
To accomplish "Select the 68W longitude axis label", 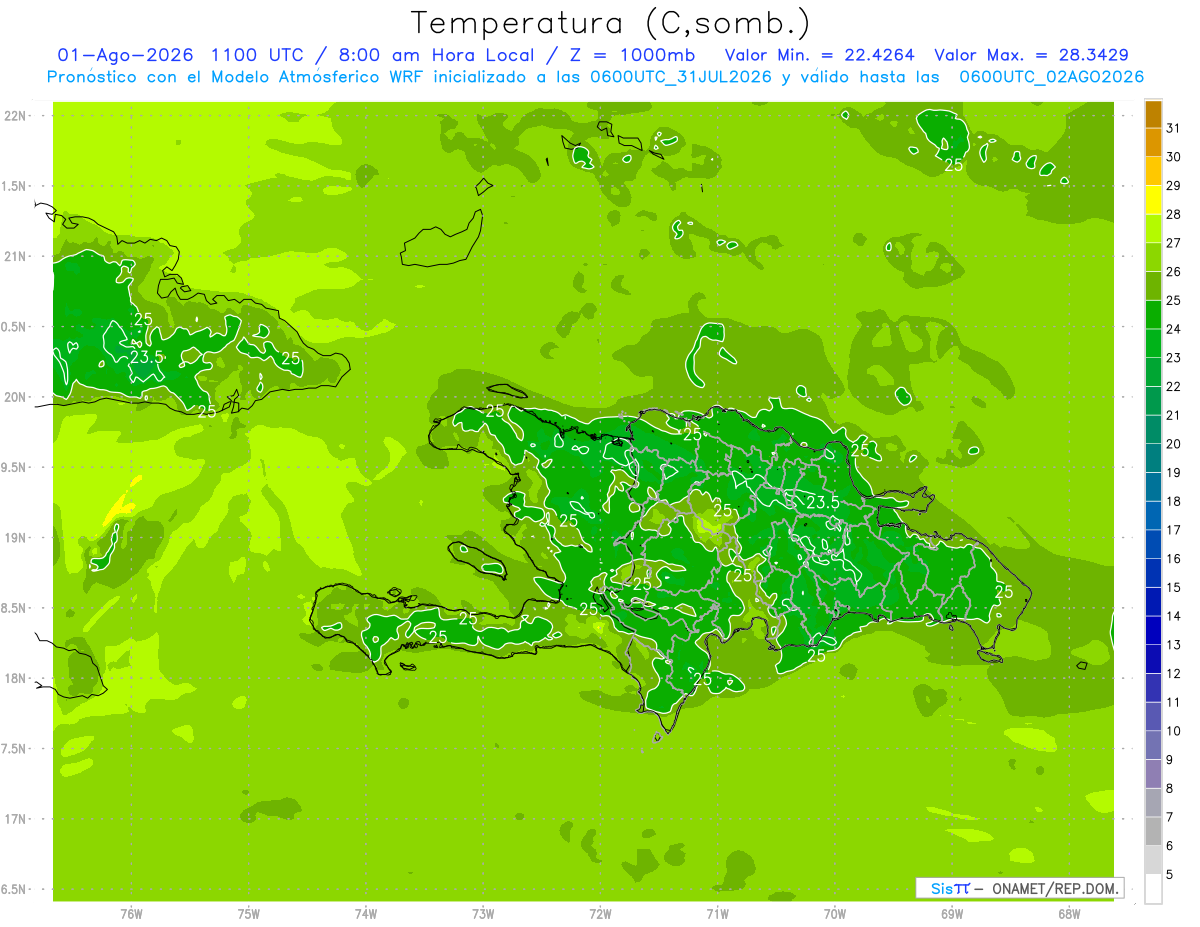I will [1069, 913].
